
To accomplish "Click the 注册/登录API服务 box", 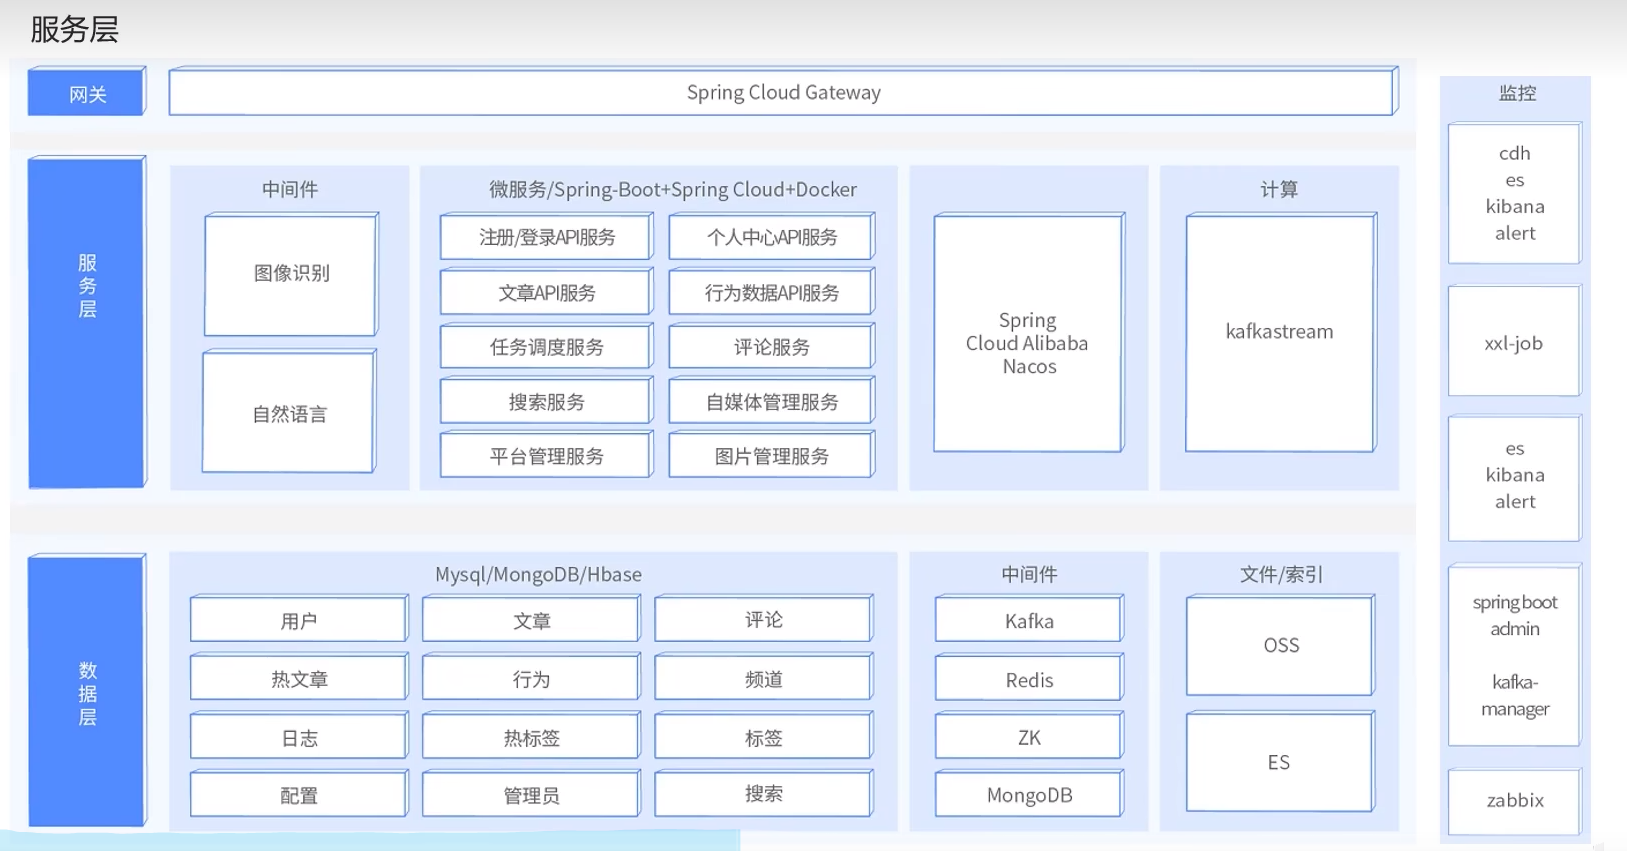I will (x=547, y=237).
